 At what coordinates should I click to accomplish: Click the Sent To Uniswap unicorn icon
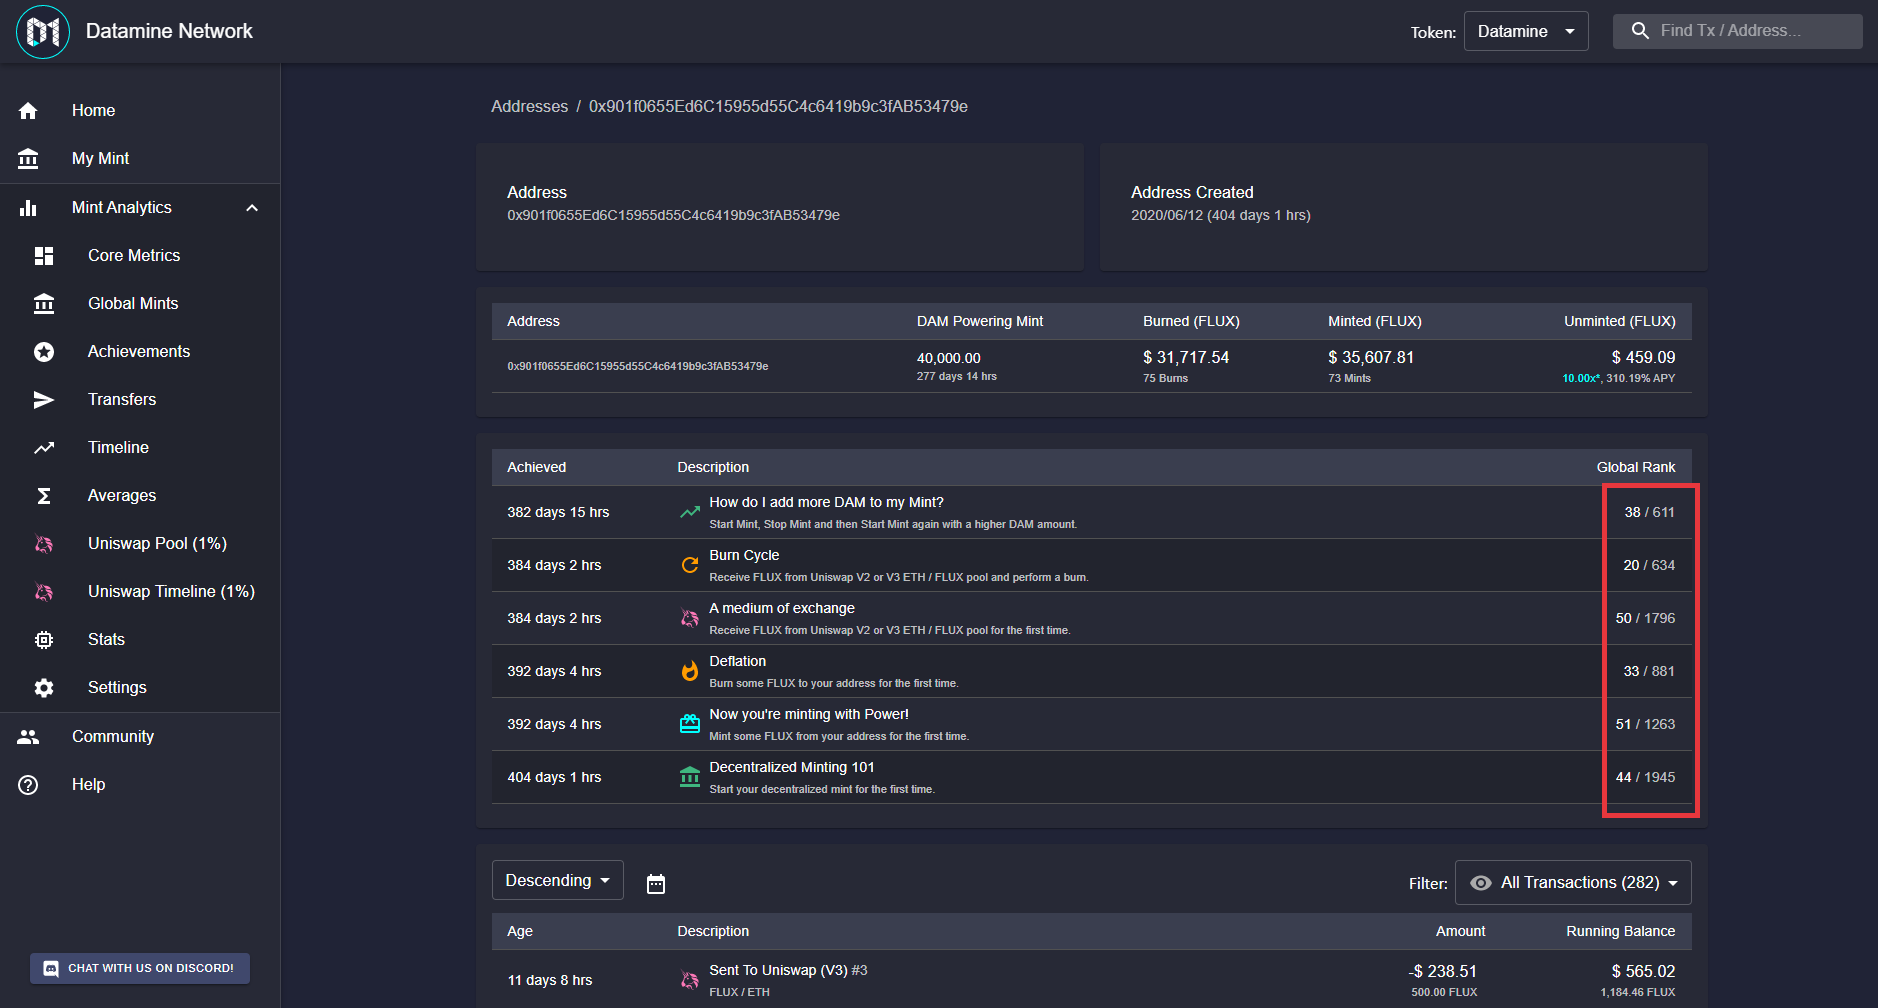[690, 980]
